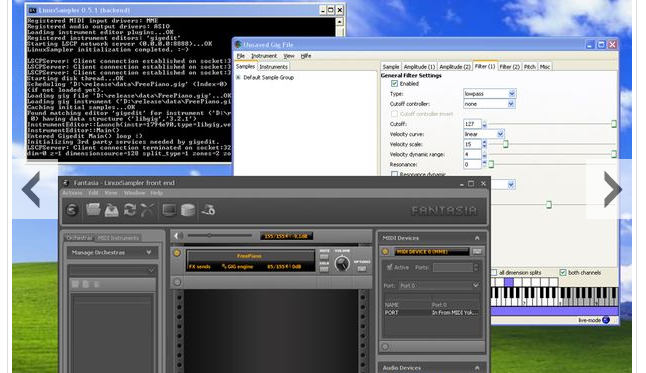646x373 pixels.
Task: Click the live-mode icon in Gigedit status bar
Action: 606,320
